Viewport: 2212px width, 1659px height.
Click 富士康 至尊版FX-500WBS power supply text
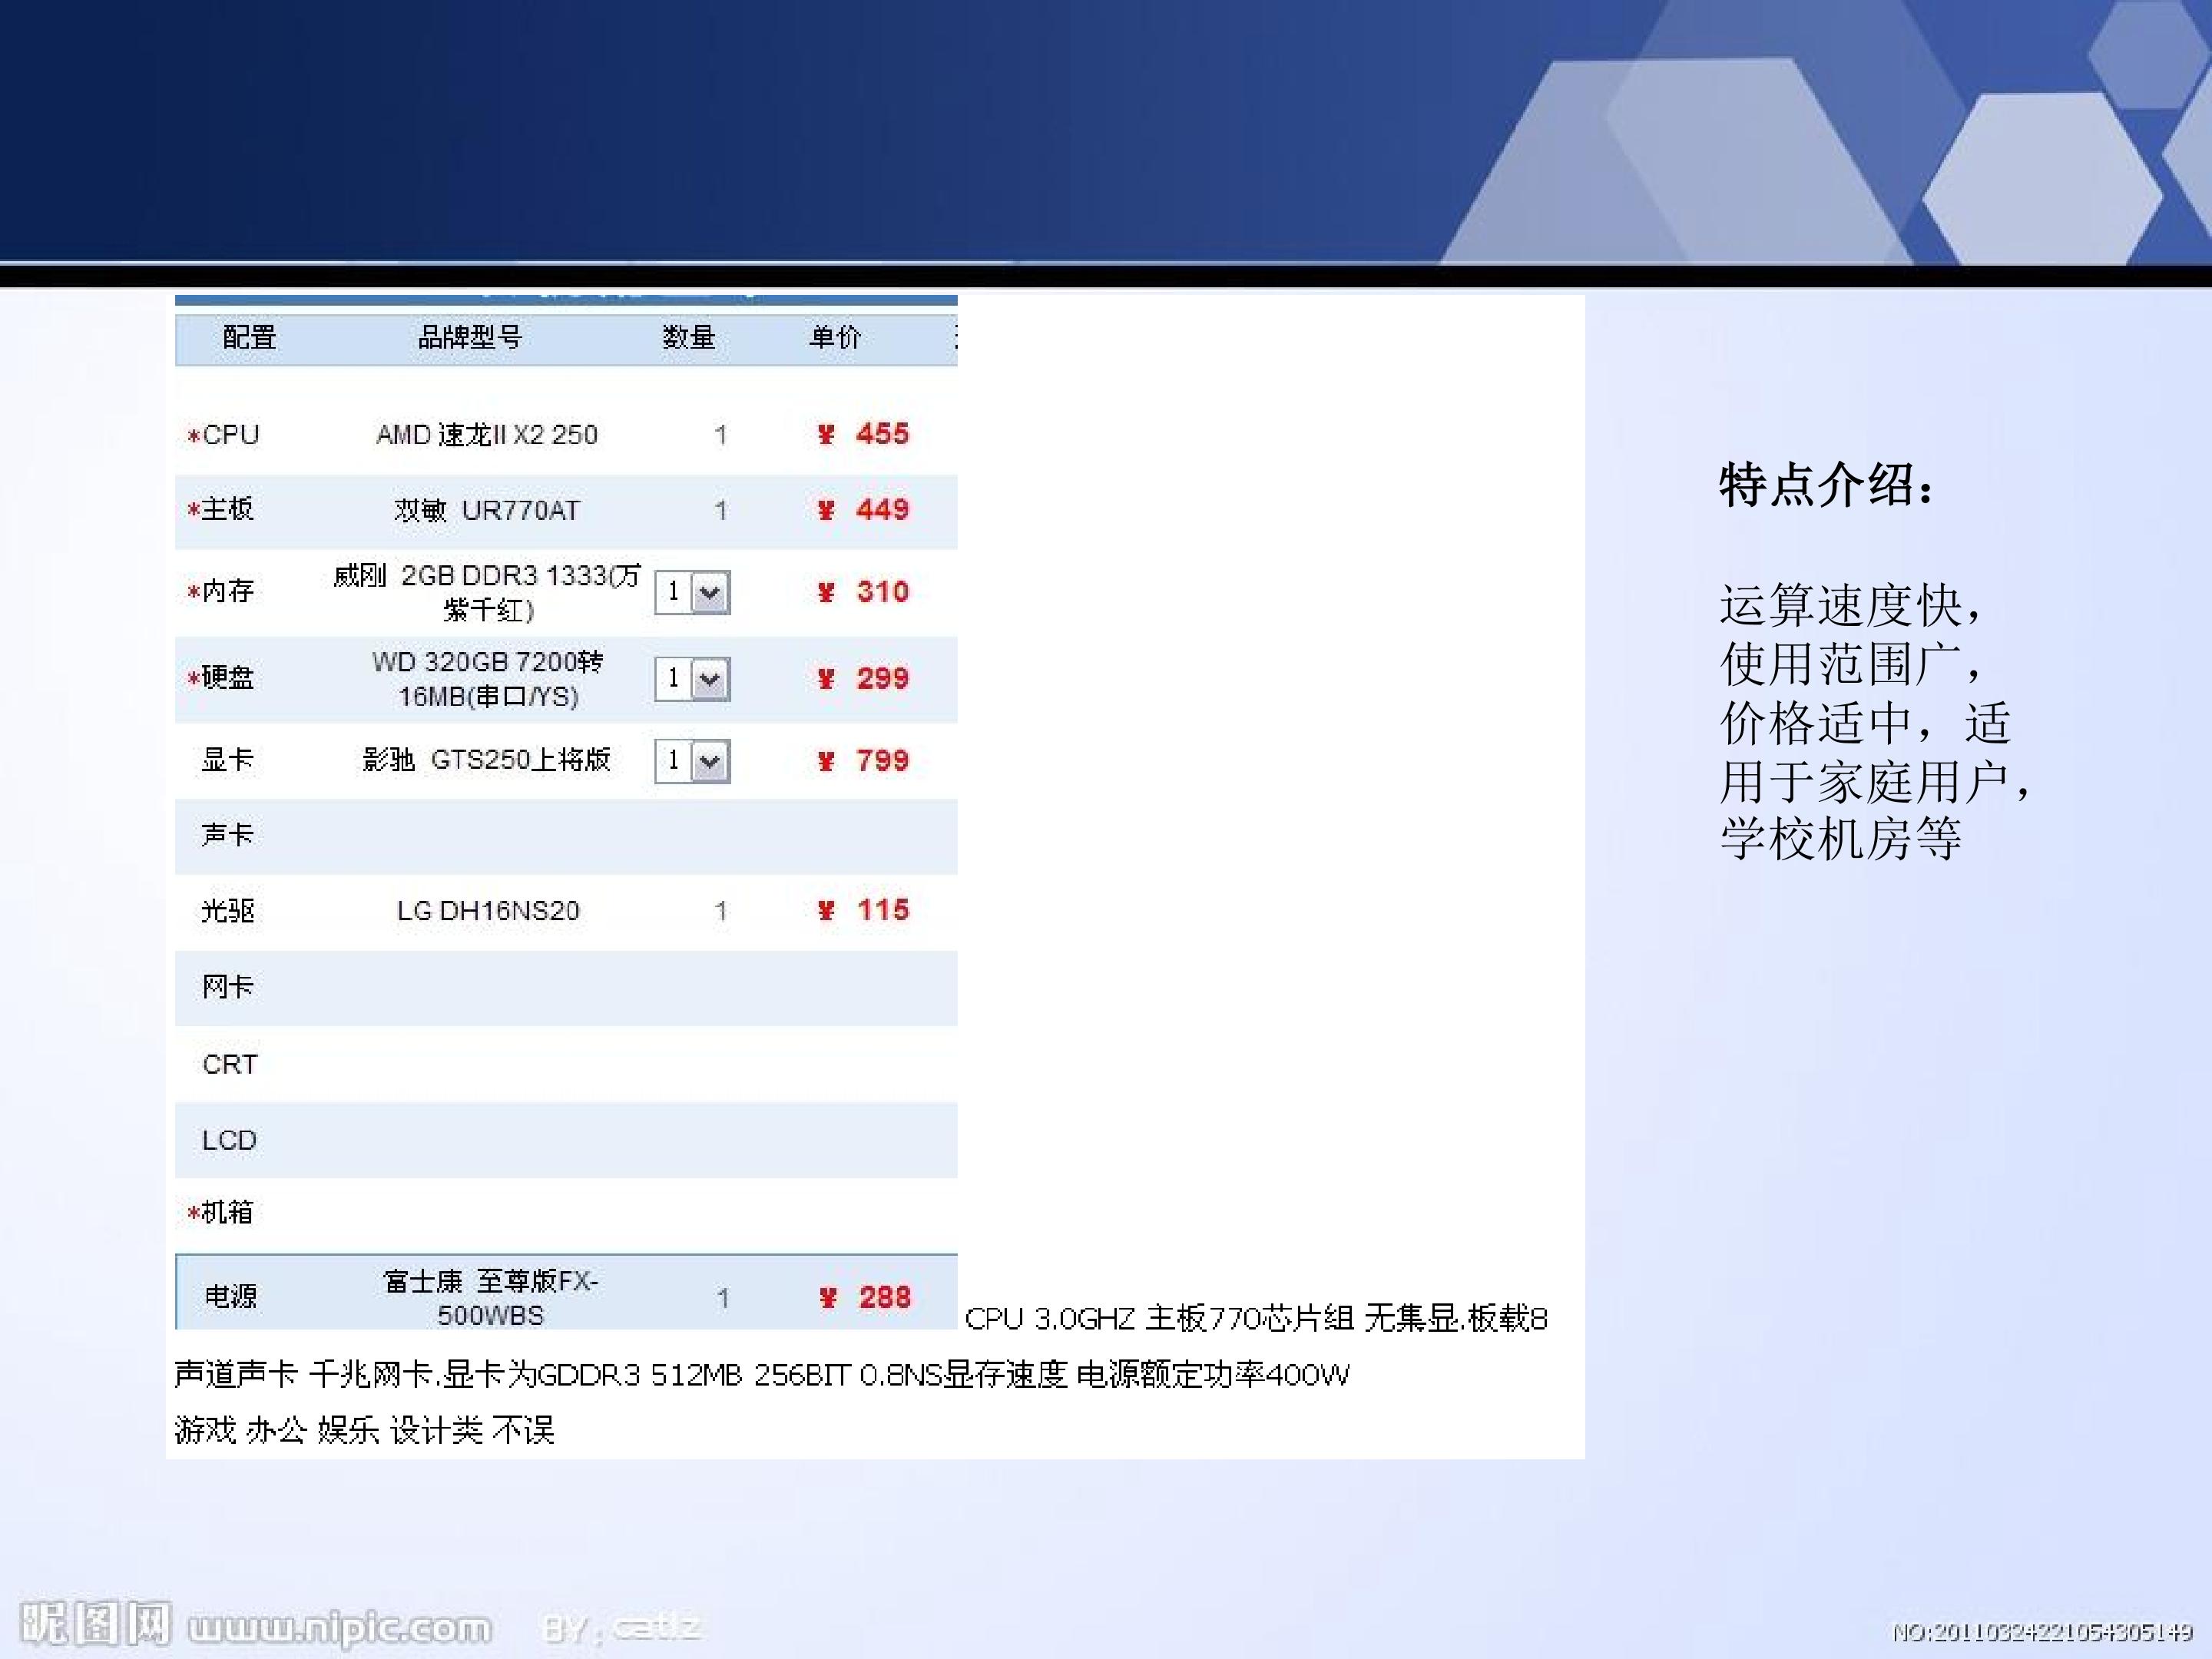pyautogui.click(x=490, y=1298)
